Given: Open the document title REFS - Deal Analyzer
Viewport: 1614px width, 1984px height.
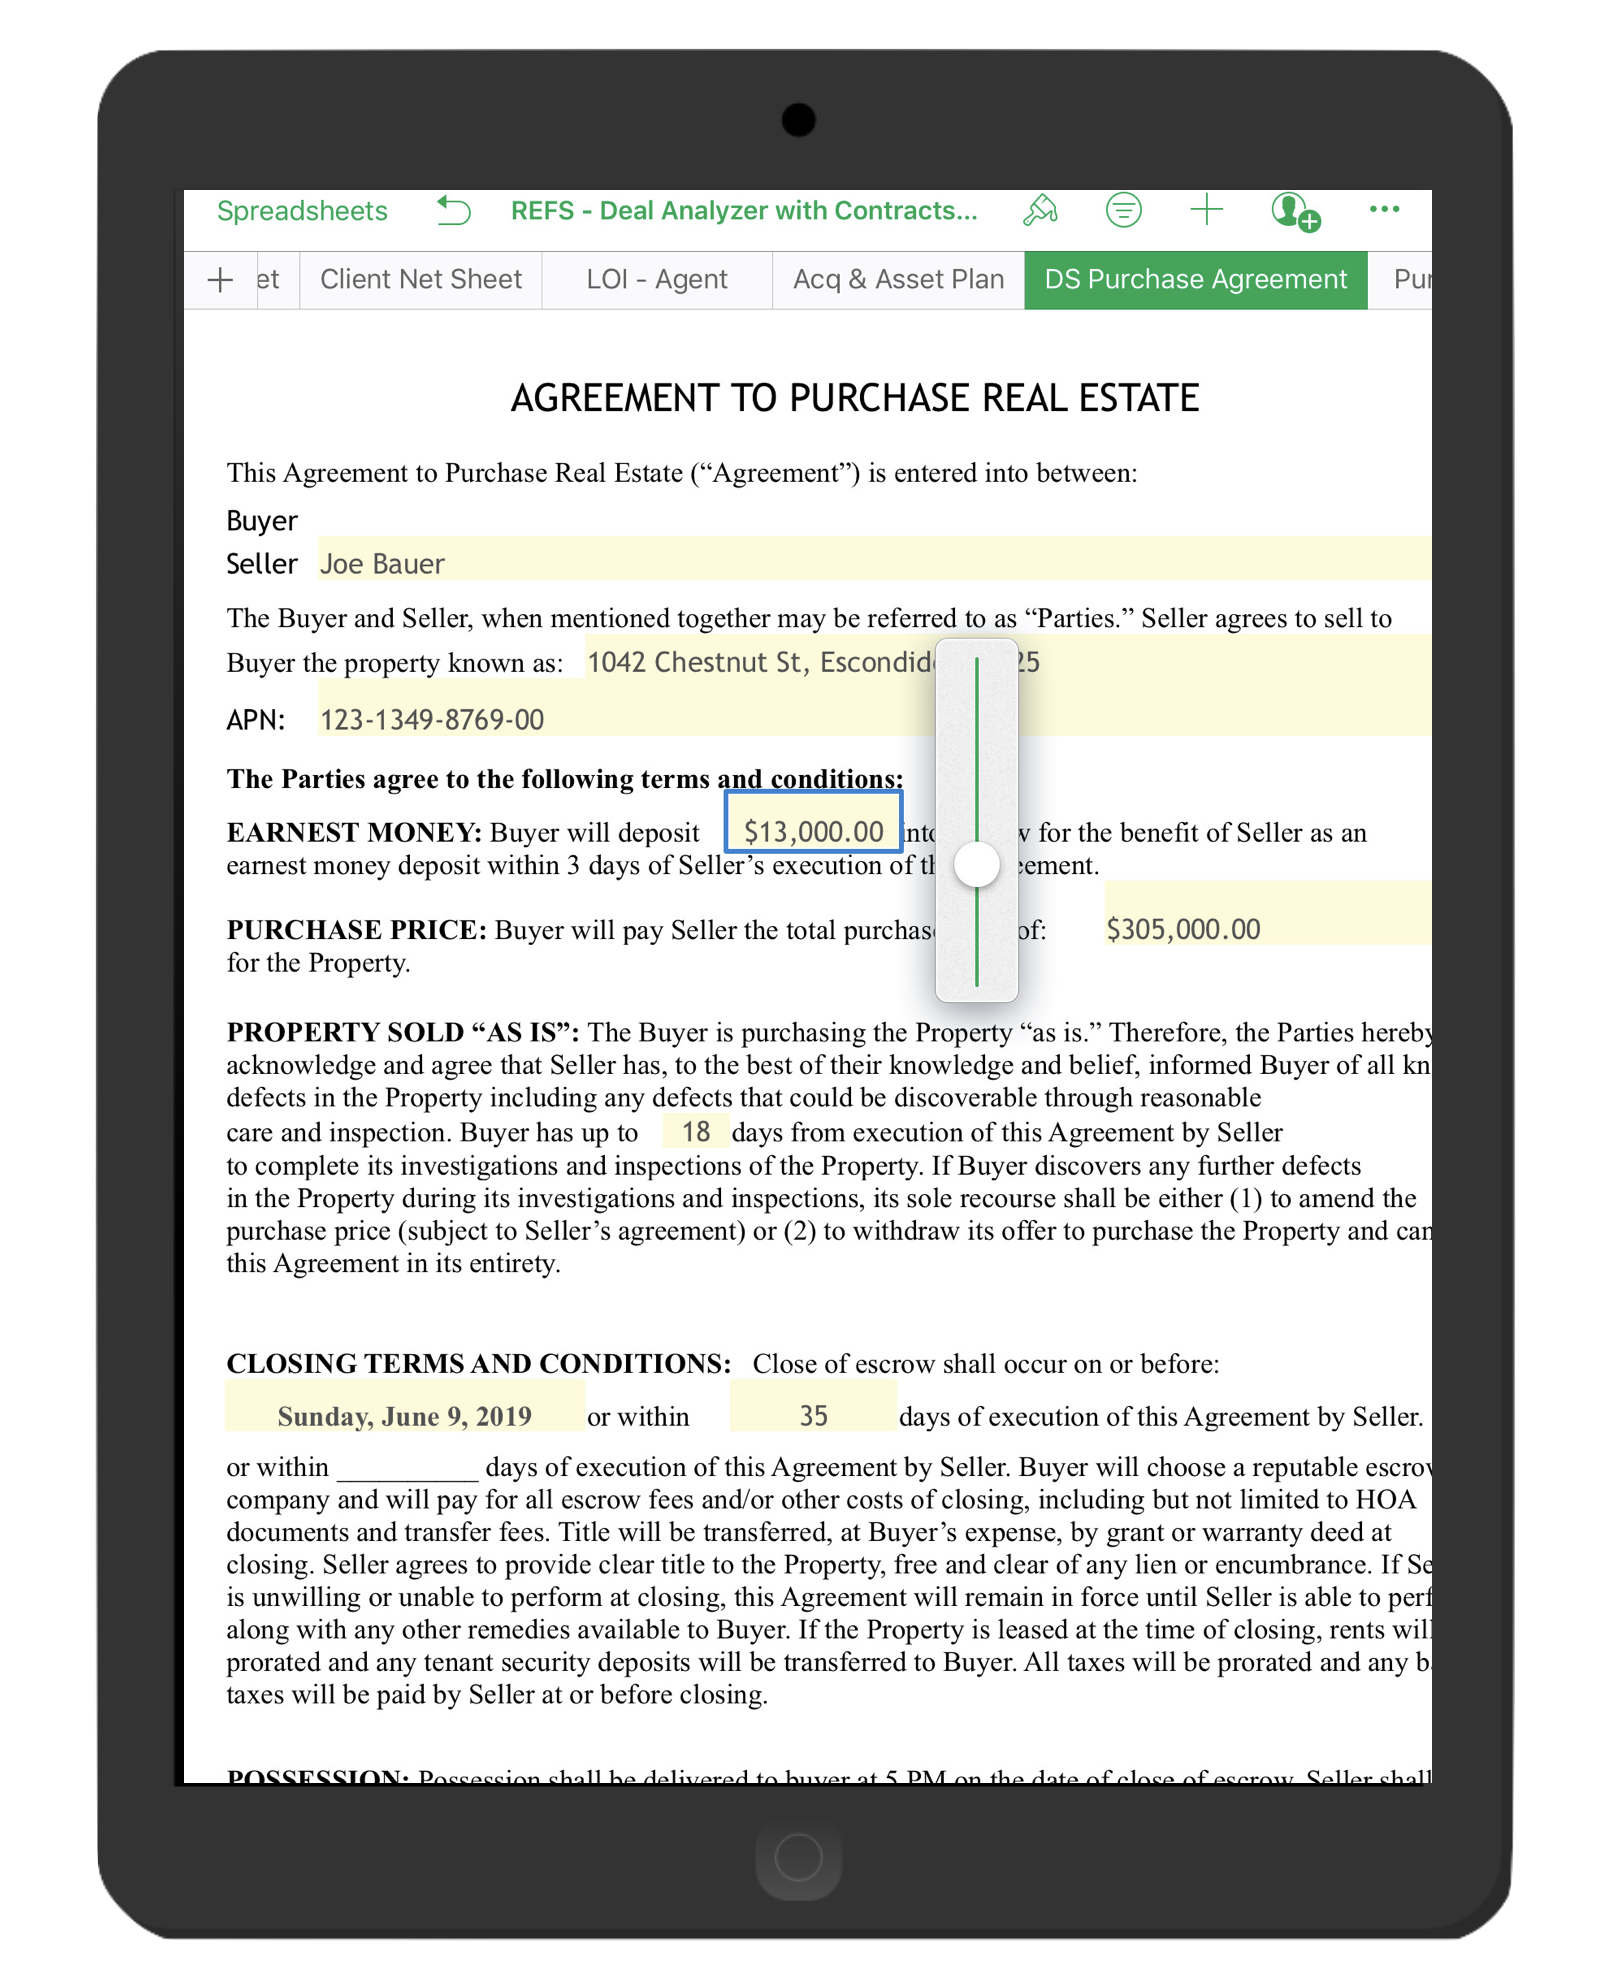Looking at the screenshot, I should click(744, 211).
